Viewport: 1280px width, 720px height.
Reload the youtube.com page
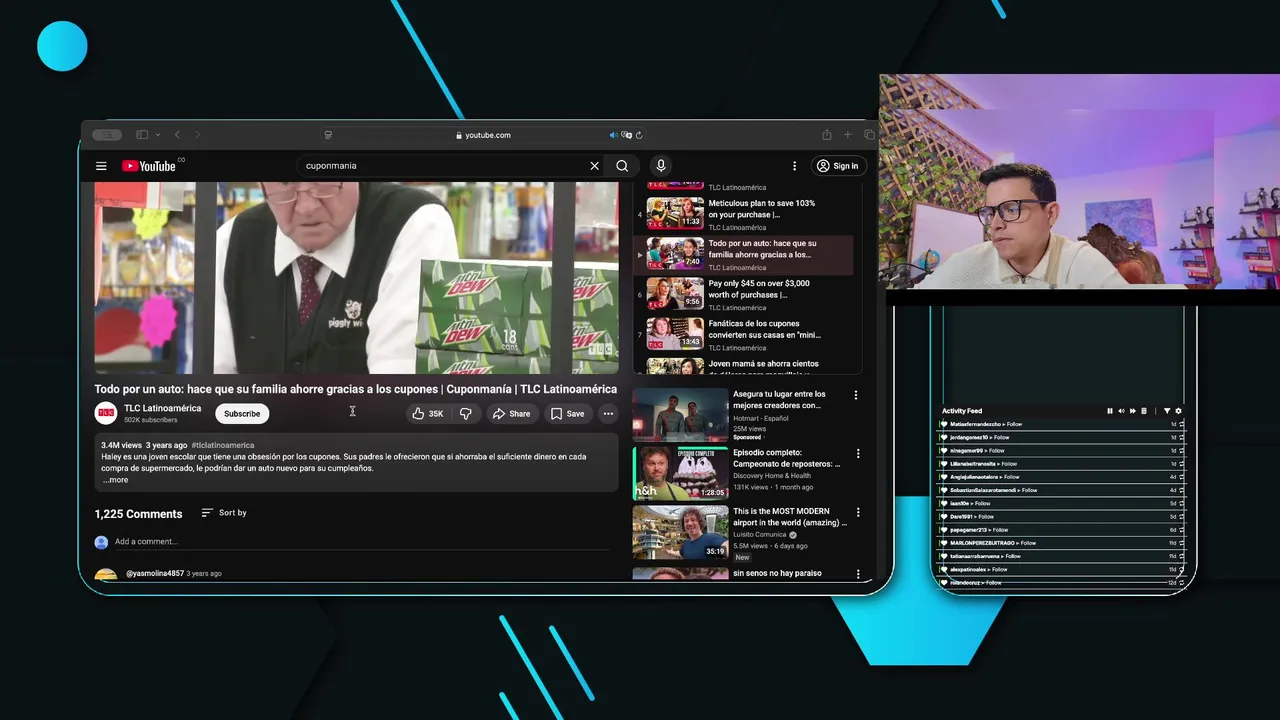point(638,135)
